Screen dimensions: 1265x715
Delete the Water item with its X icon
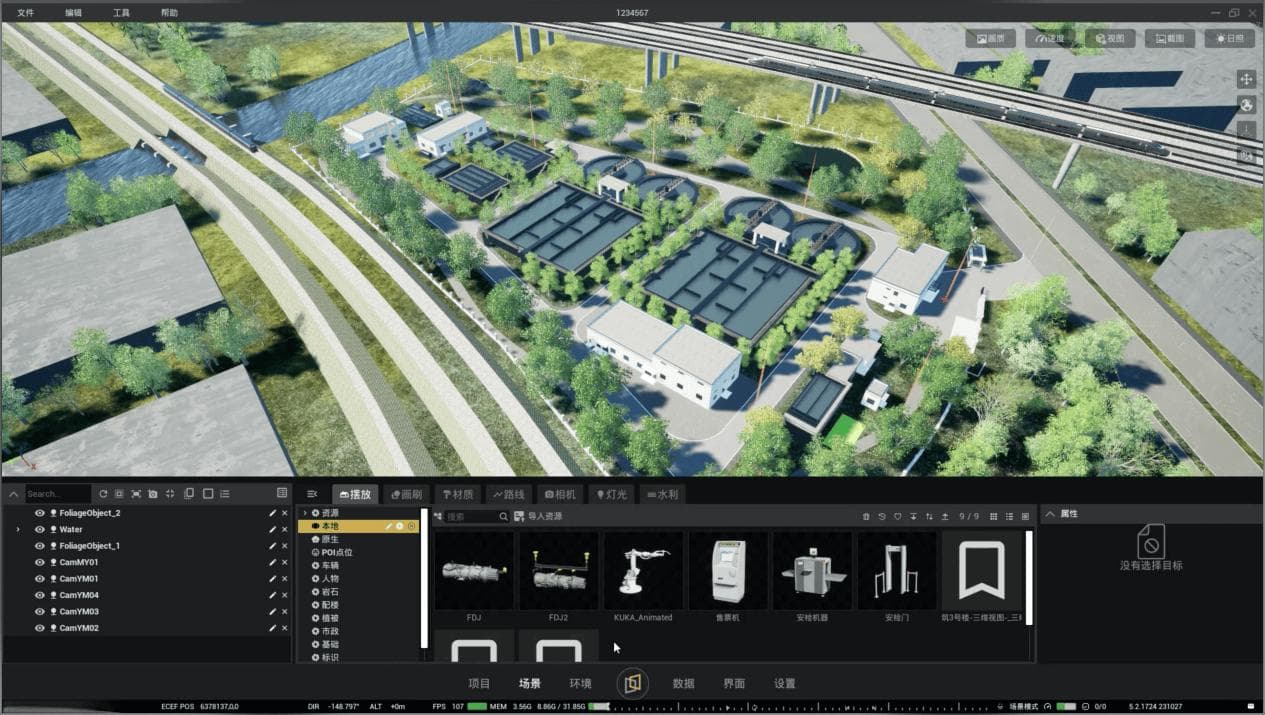284,529
